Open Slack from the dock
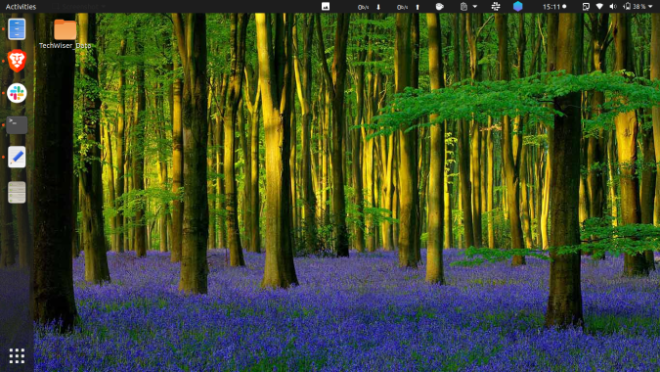 coord(17,93)
